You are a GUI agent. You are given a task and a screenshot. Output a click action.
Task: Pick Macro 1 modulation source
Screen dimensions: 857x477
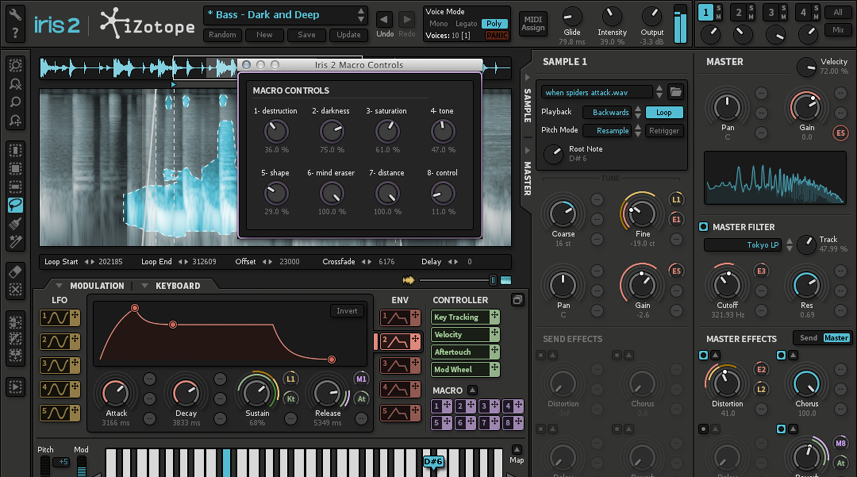pyautogui.click(x=442, y=406)
